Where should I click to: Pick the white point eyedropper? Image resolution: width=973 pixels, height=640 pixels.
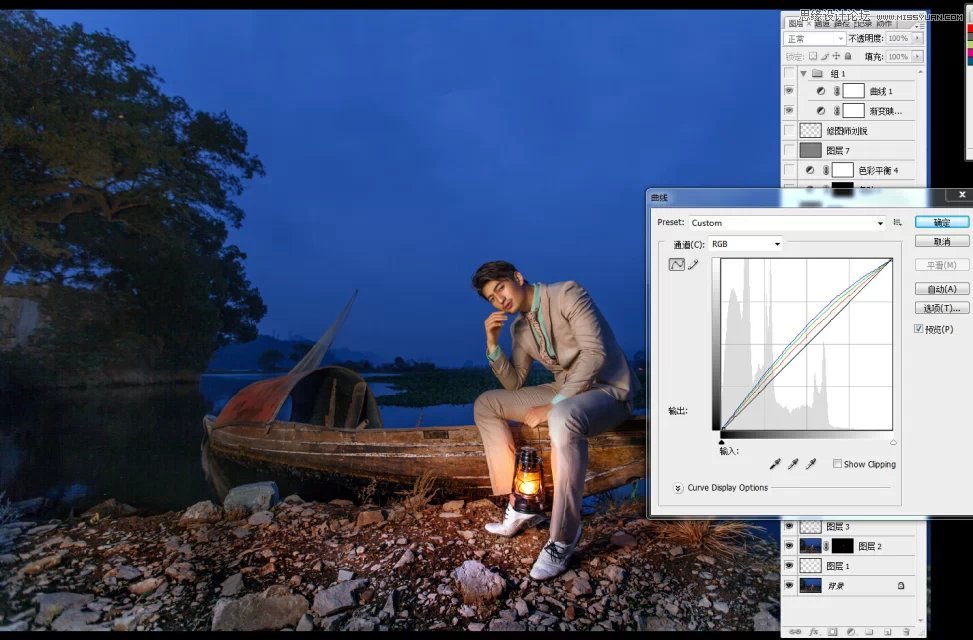point(811,464)
